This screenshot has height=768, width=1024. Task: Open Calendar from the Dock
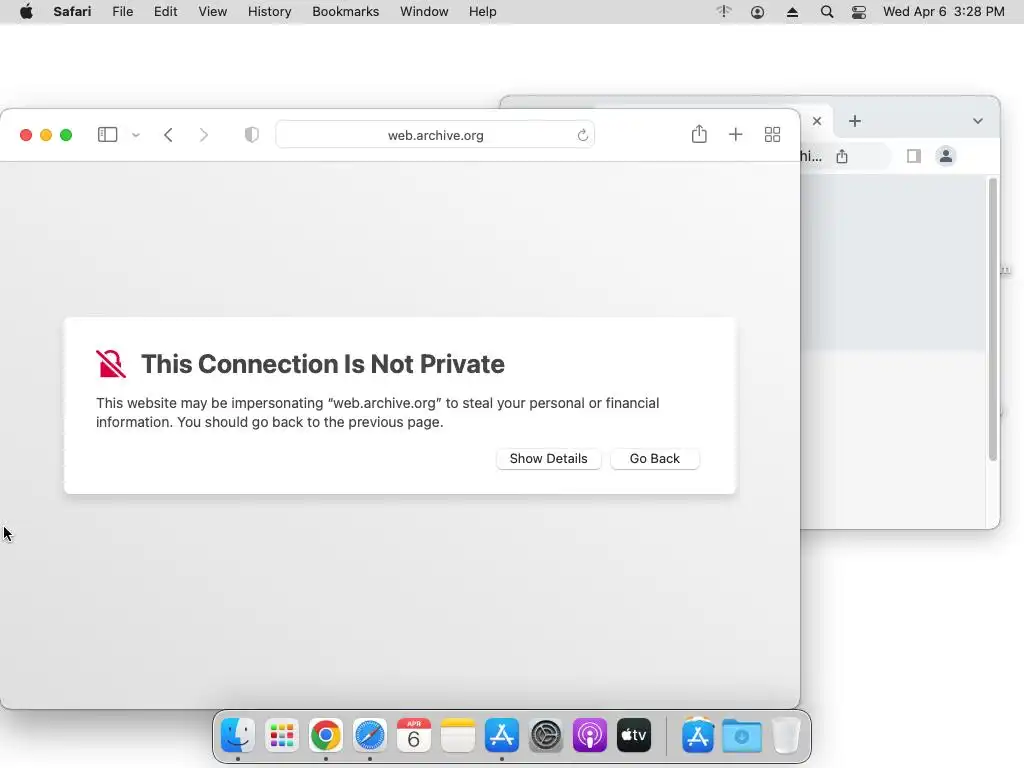413,735
